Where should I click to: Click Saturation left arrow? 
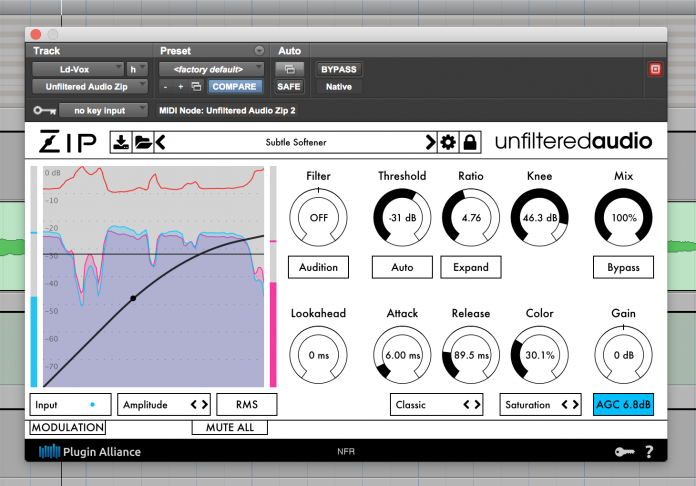tap(565, 404)
